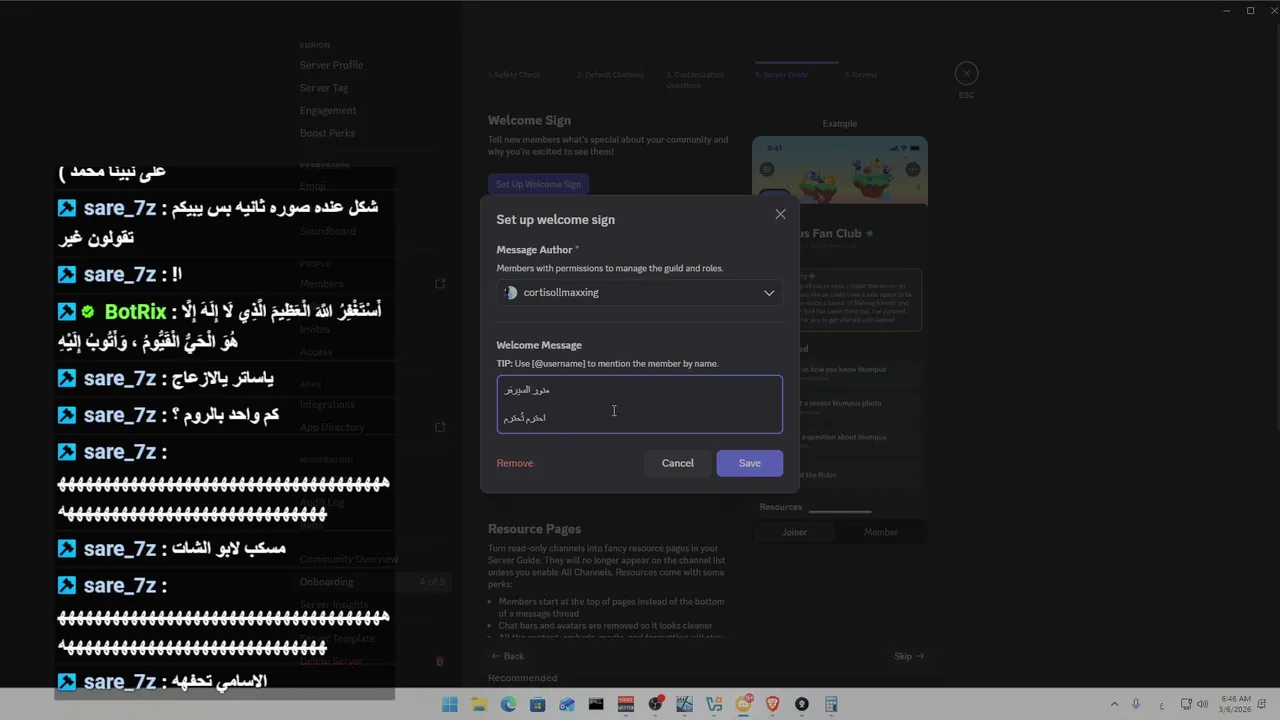Click the volume speaker tray icon

click(1201, 704)
